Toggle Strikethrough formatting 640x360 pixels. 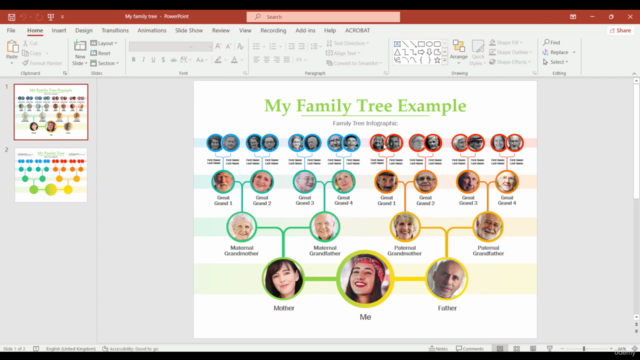(x=173, y=60)
